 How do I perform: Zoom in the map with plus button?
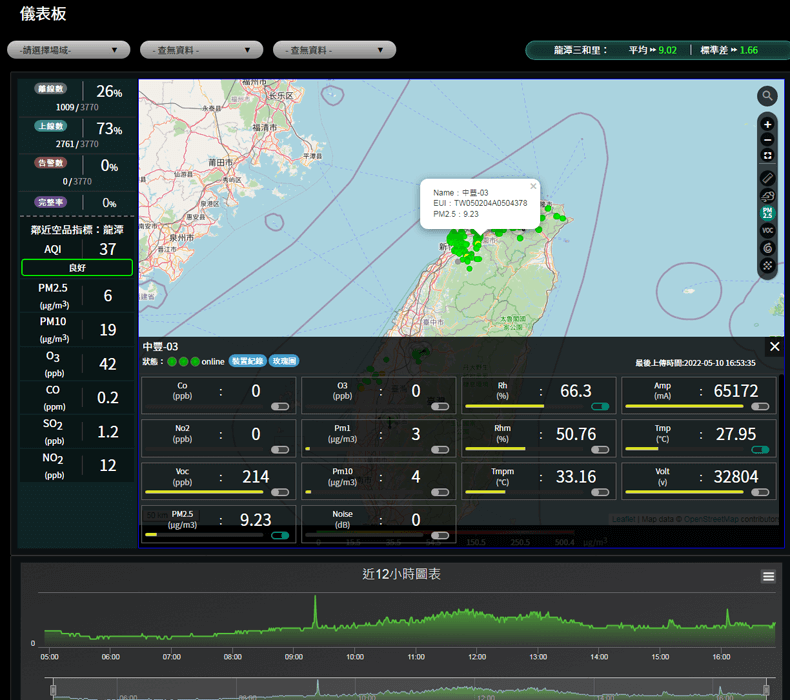pyautogui.click(x=767, y=124)
